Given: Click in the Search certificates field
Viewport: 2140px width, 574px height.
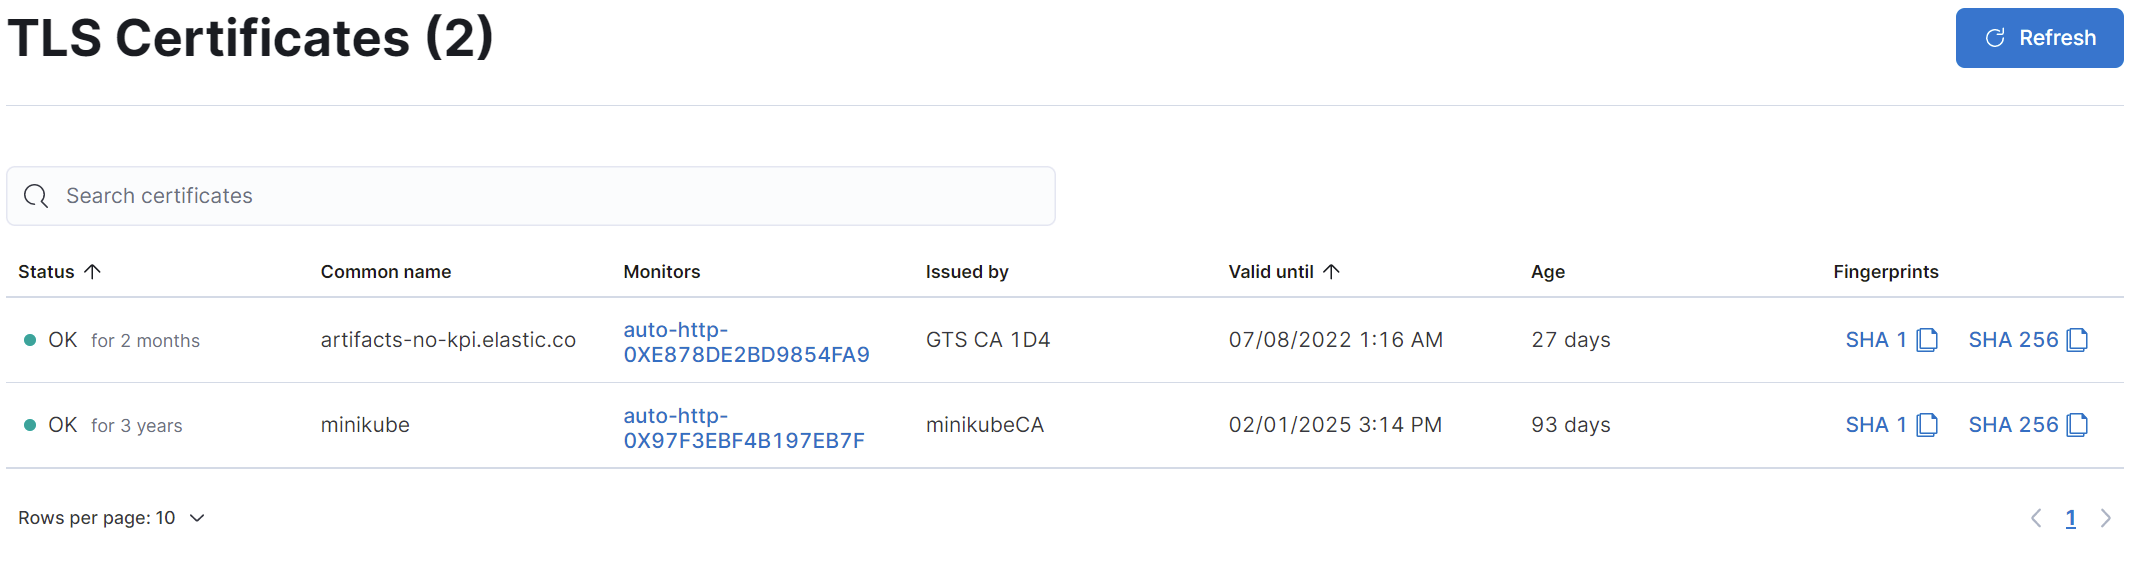Looking at the screenshot, I should tap(550, 196).
